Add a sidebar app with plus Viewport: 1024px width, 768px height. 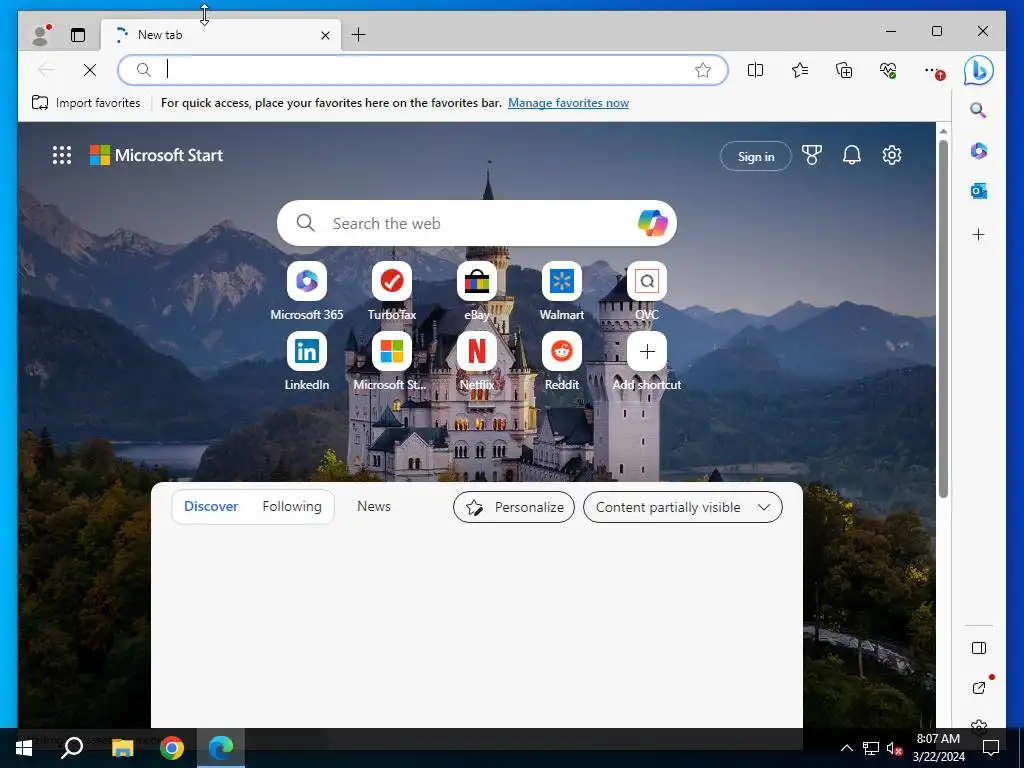978,234
